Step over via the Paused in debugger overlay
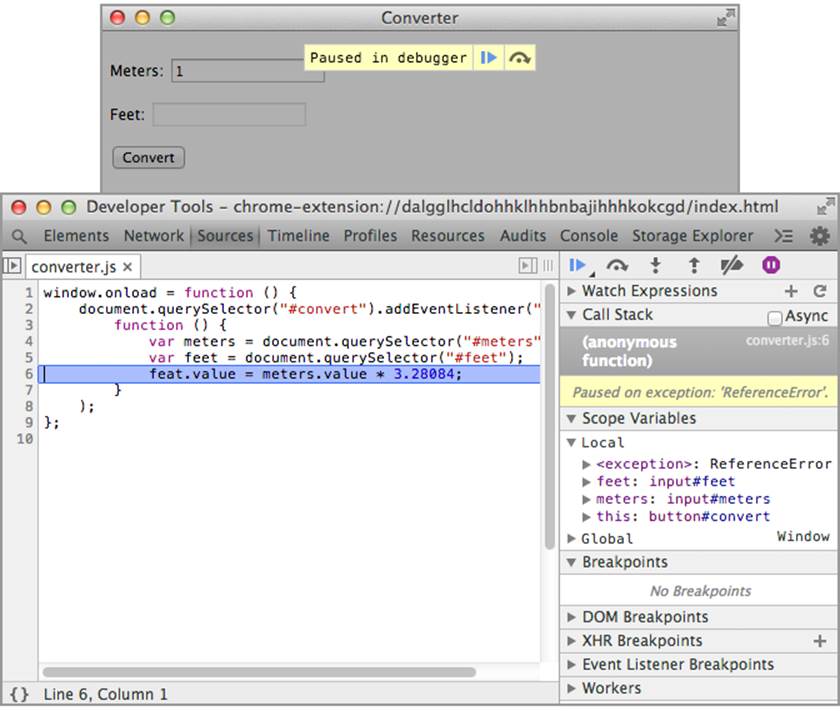The height and width of the screenshot is (711, 840). (x=520, y=57)
